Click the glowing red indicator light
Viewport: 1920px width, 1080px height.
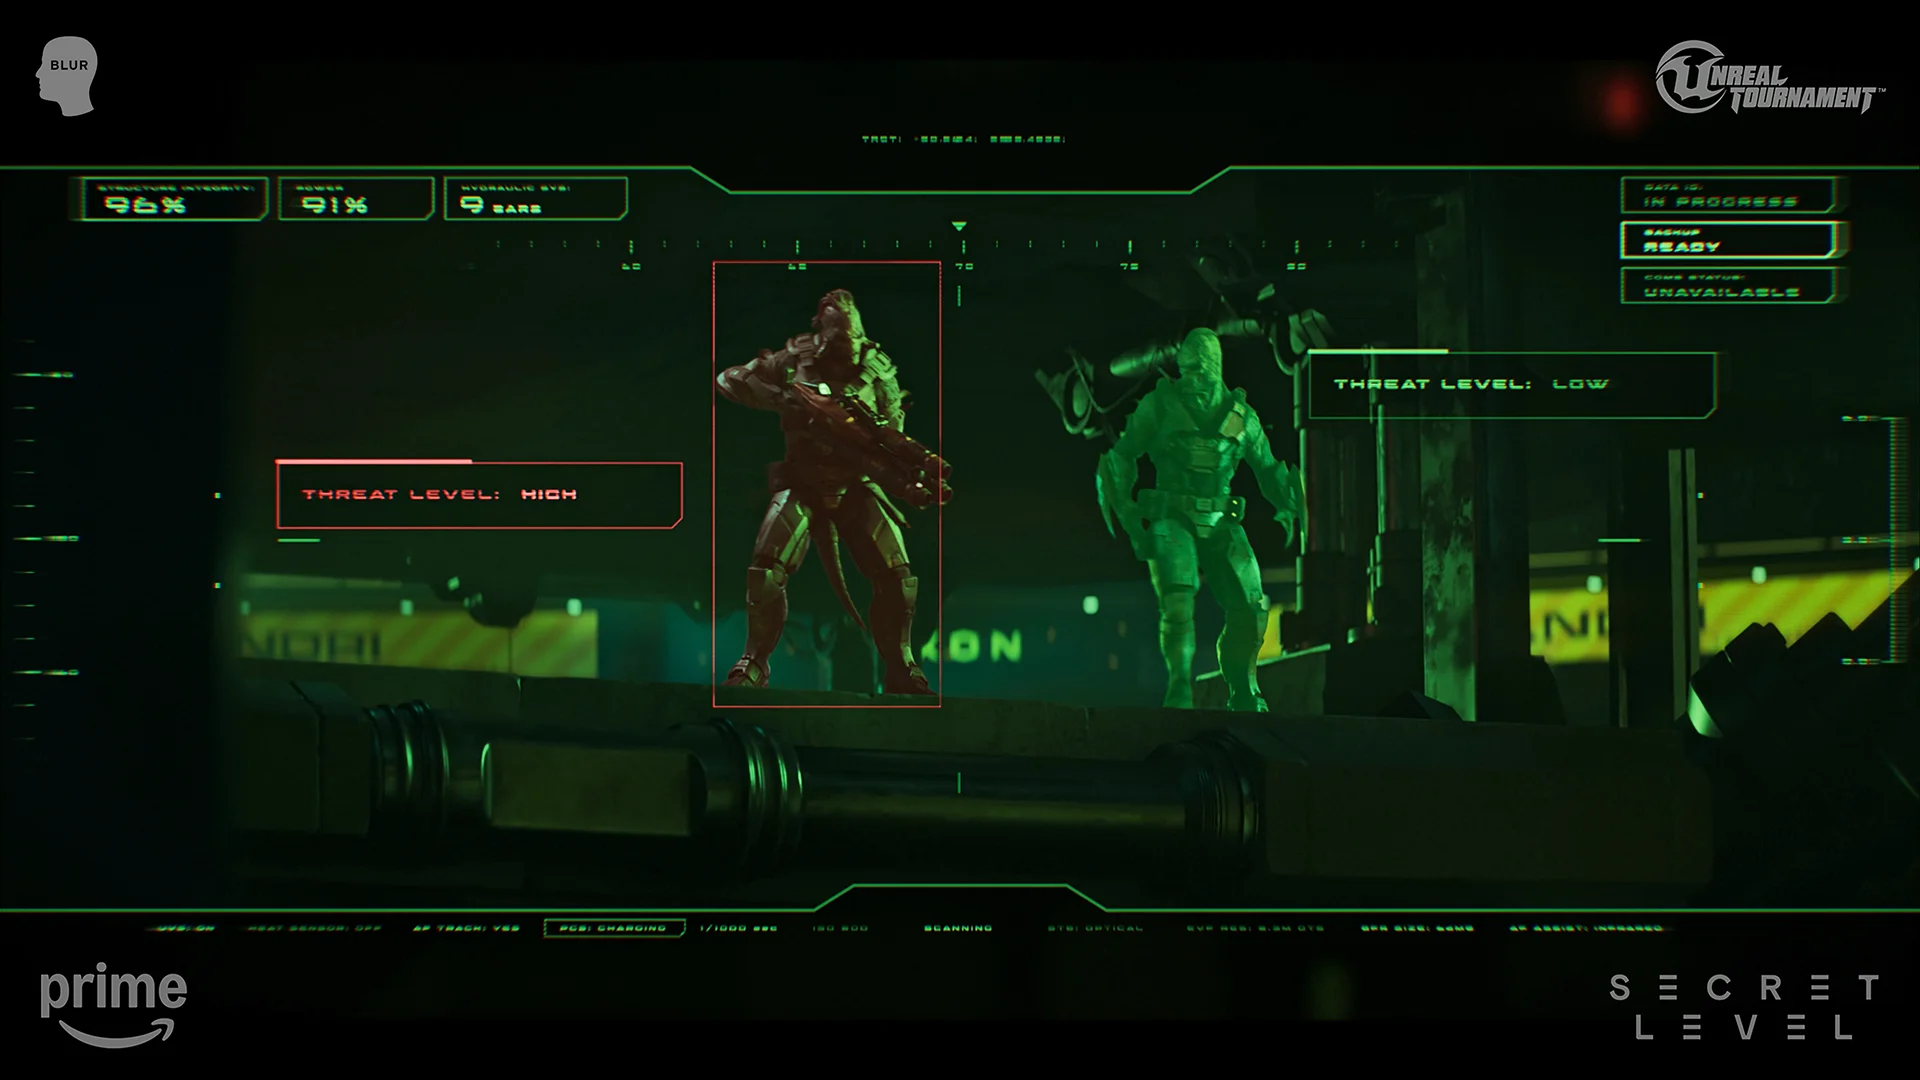[1621, 103]
